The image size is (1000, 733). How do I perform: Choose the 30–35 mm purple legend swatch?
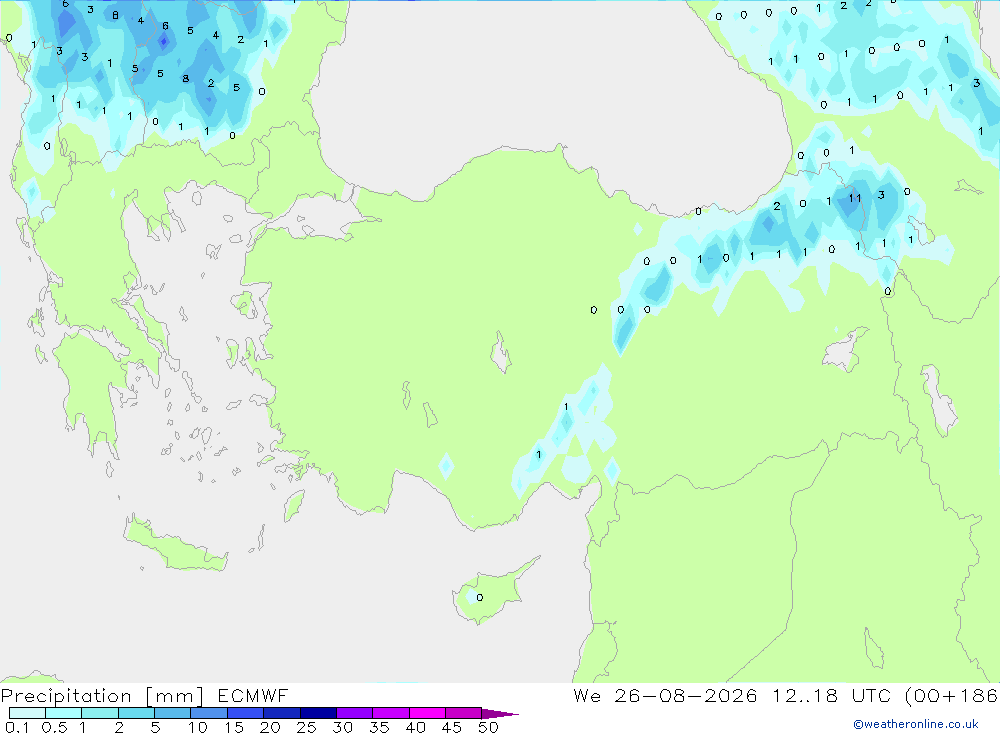coord(354,713)
